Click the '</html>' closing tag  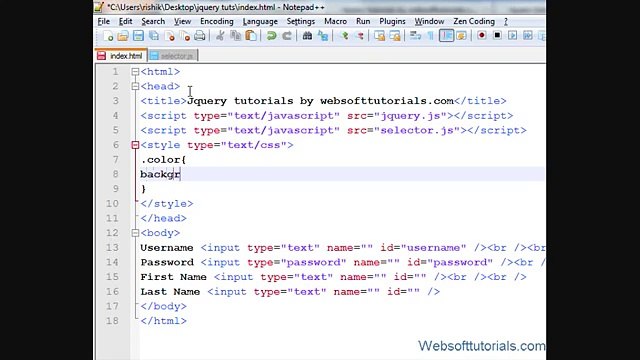coord(164,321)
